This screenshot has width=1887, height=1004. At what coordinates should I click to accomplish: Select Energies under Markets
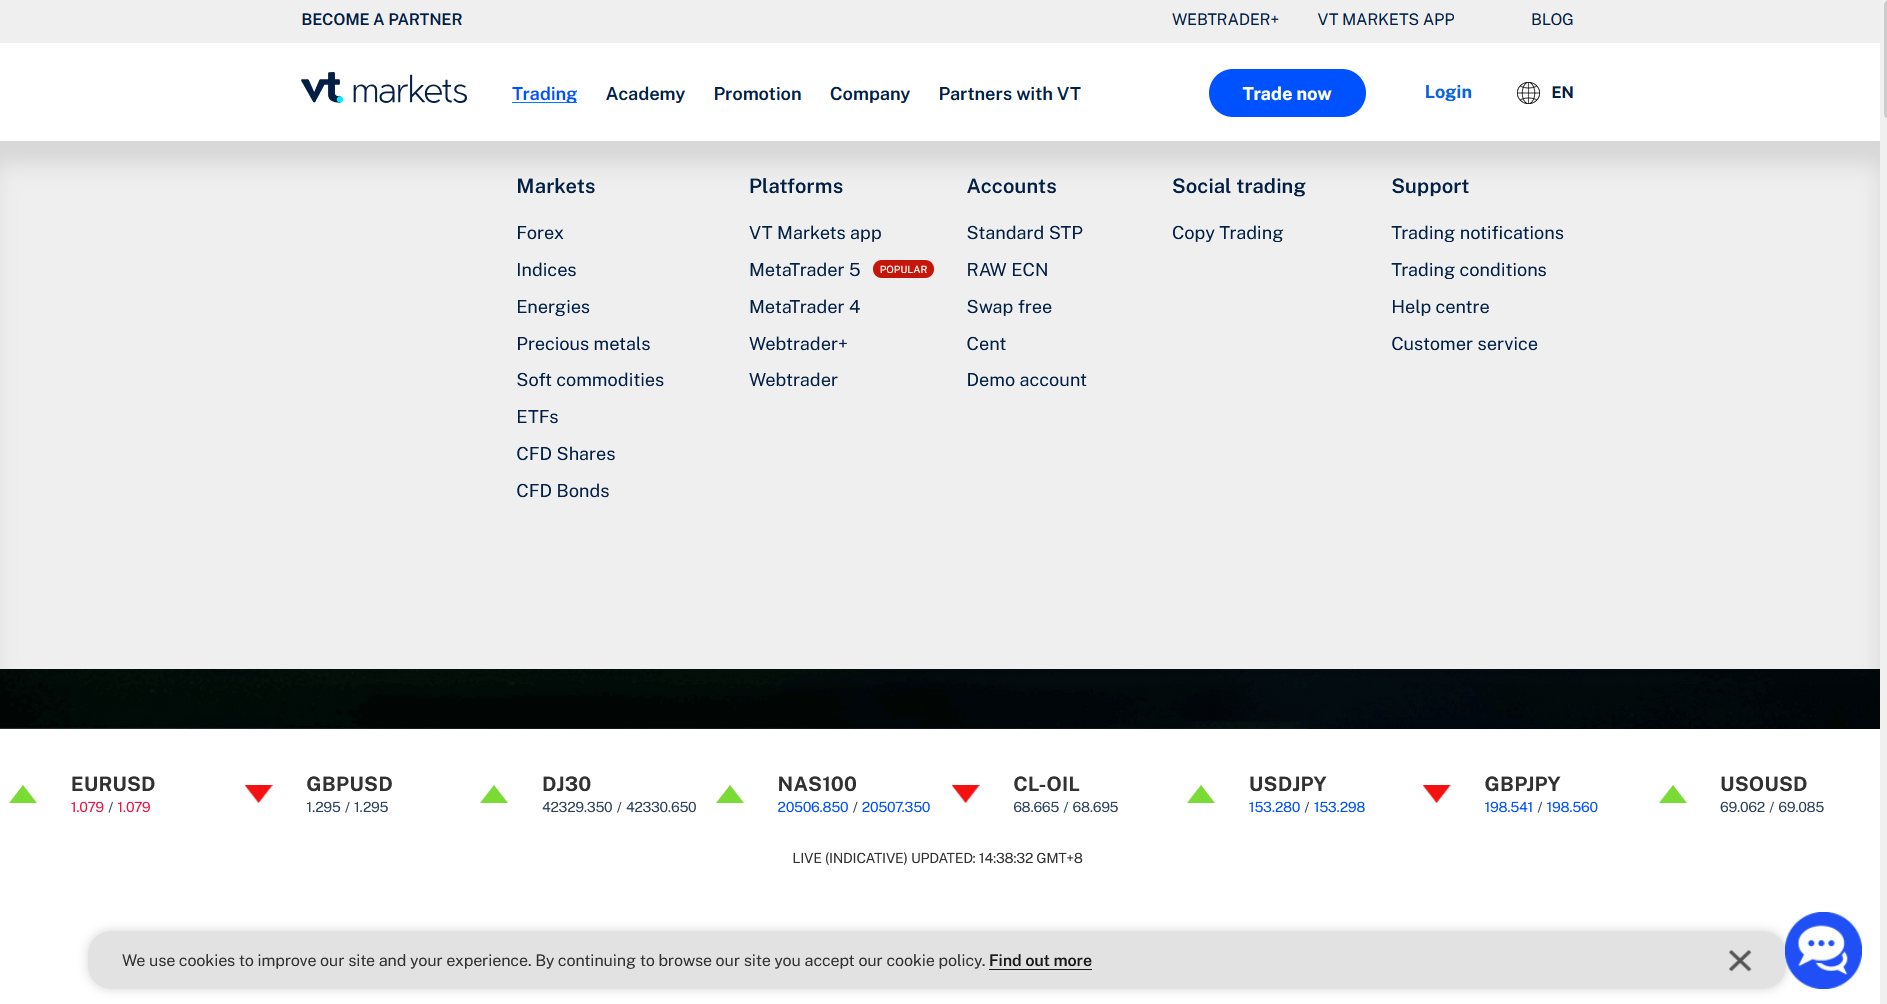point(553,307)
